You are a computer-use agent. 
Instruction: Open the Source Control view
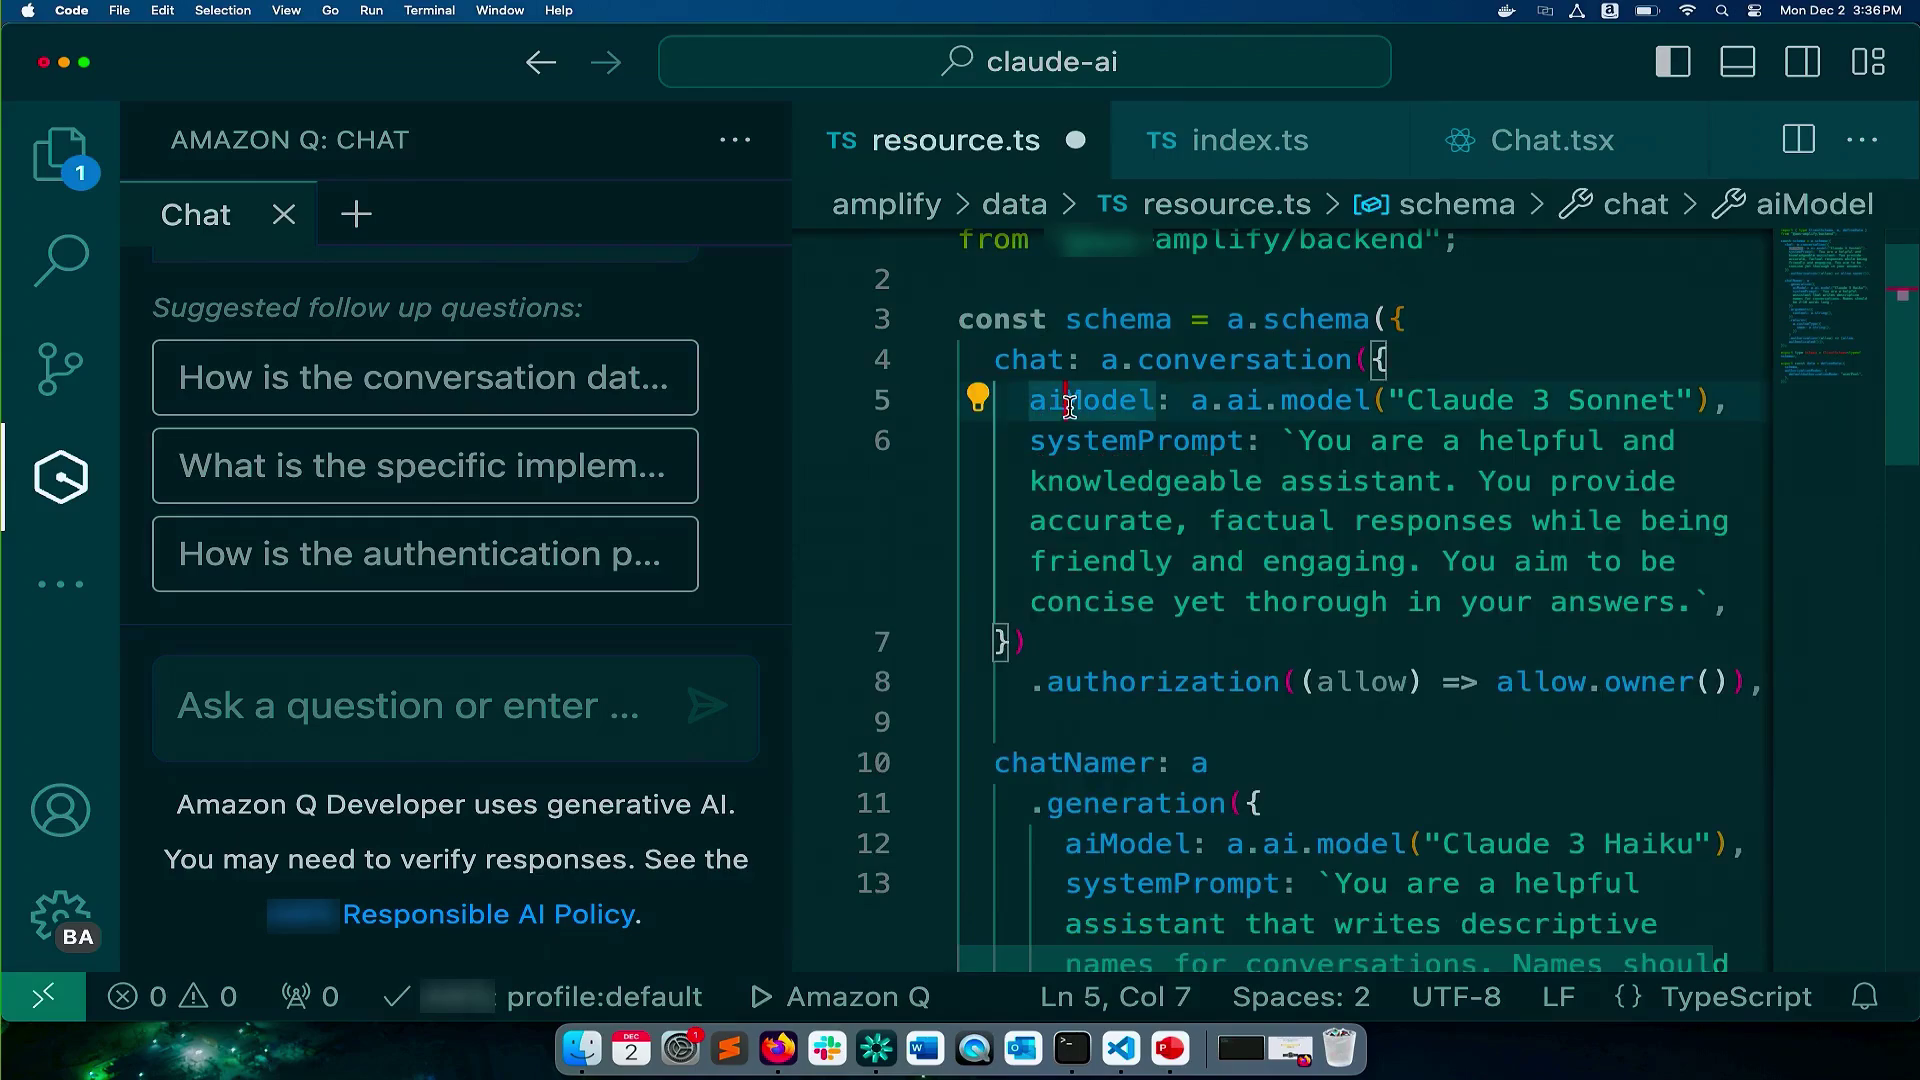coord(60,368)
